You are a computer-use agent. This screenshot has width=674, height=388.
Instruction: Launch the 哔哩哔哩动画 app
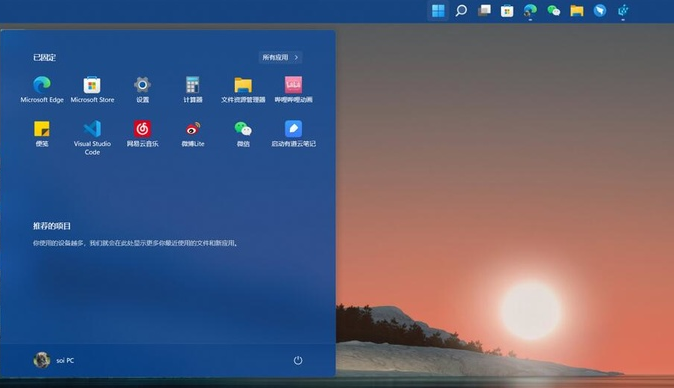(293, 89)
